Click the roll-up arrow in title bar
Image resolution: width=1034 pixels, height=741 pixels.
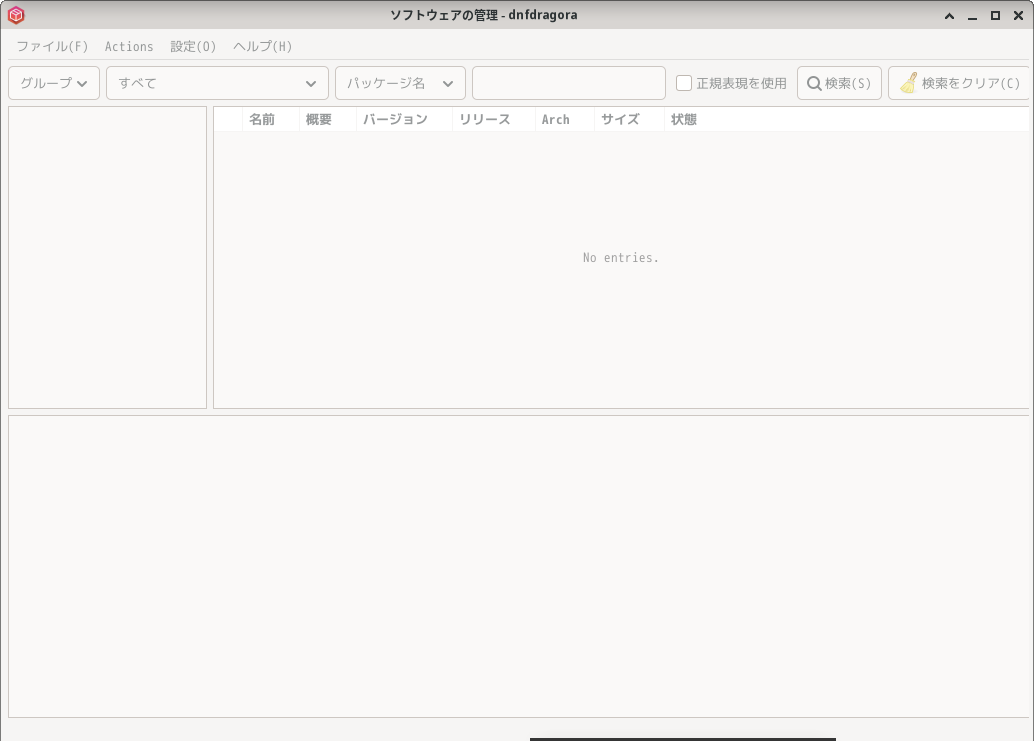950,15
